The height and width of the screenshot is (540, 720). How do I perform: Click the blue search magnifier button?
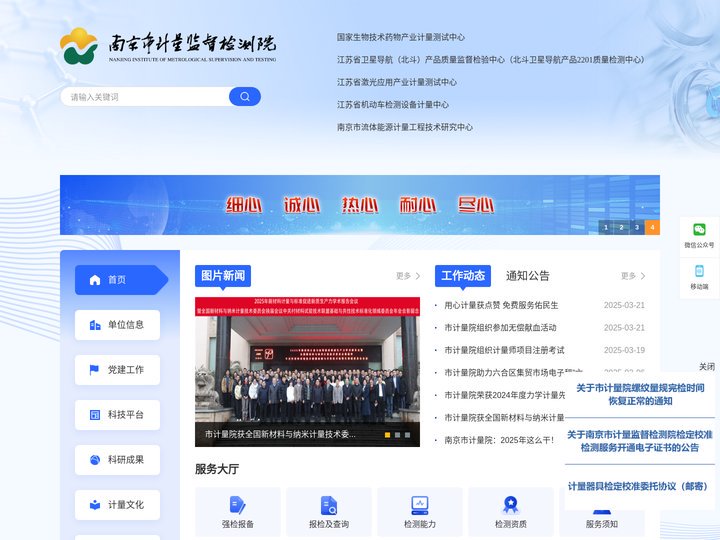coord(245,96)
